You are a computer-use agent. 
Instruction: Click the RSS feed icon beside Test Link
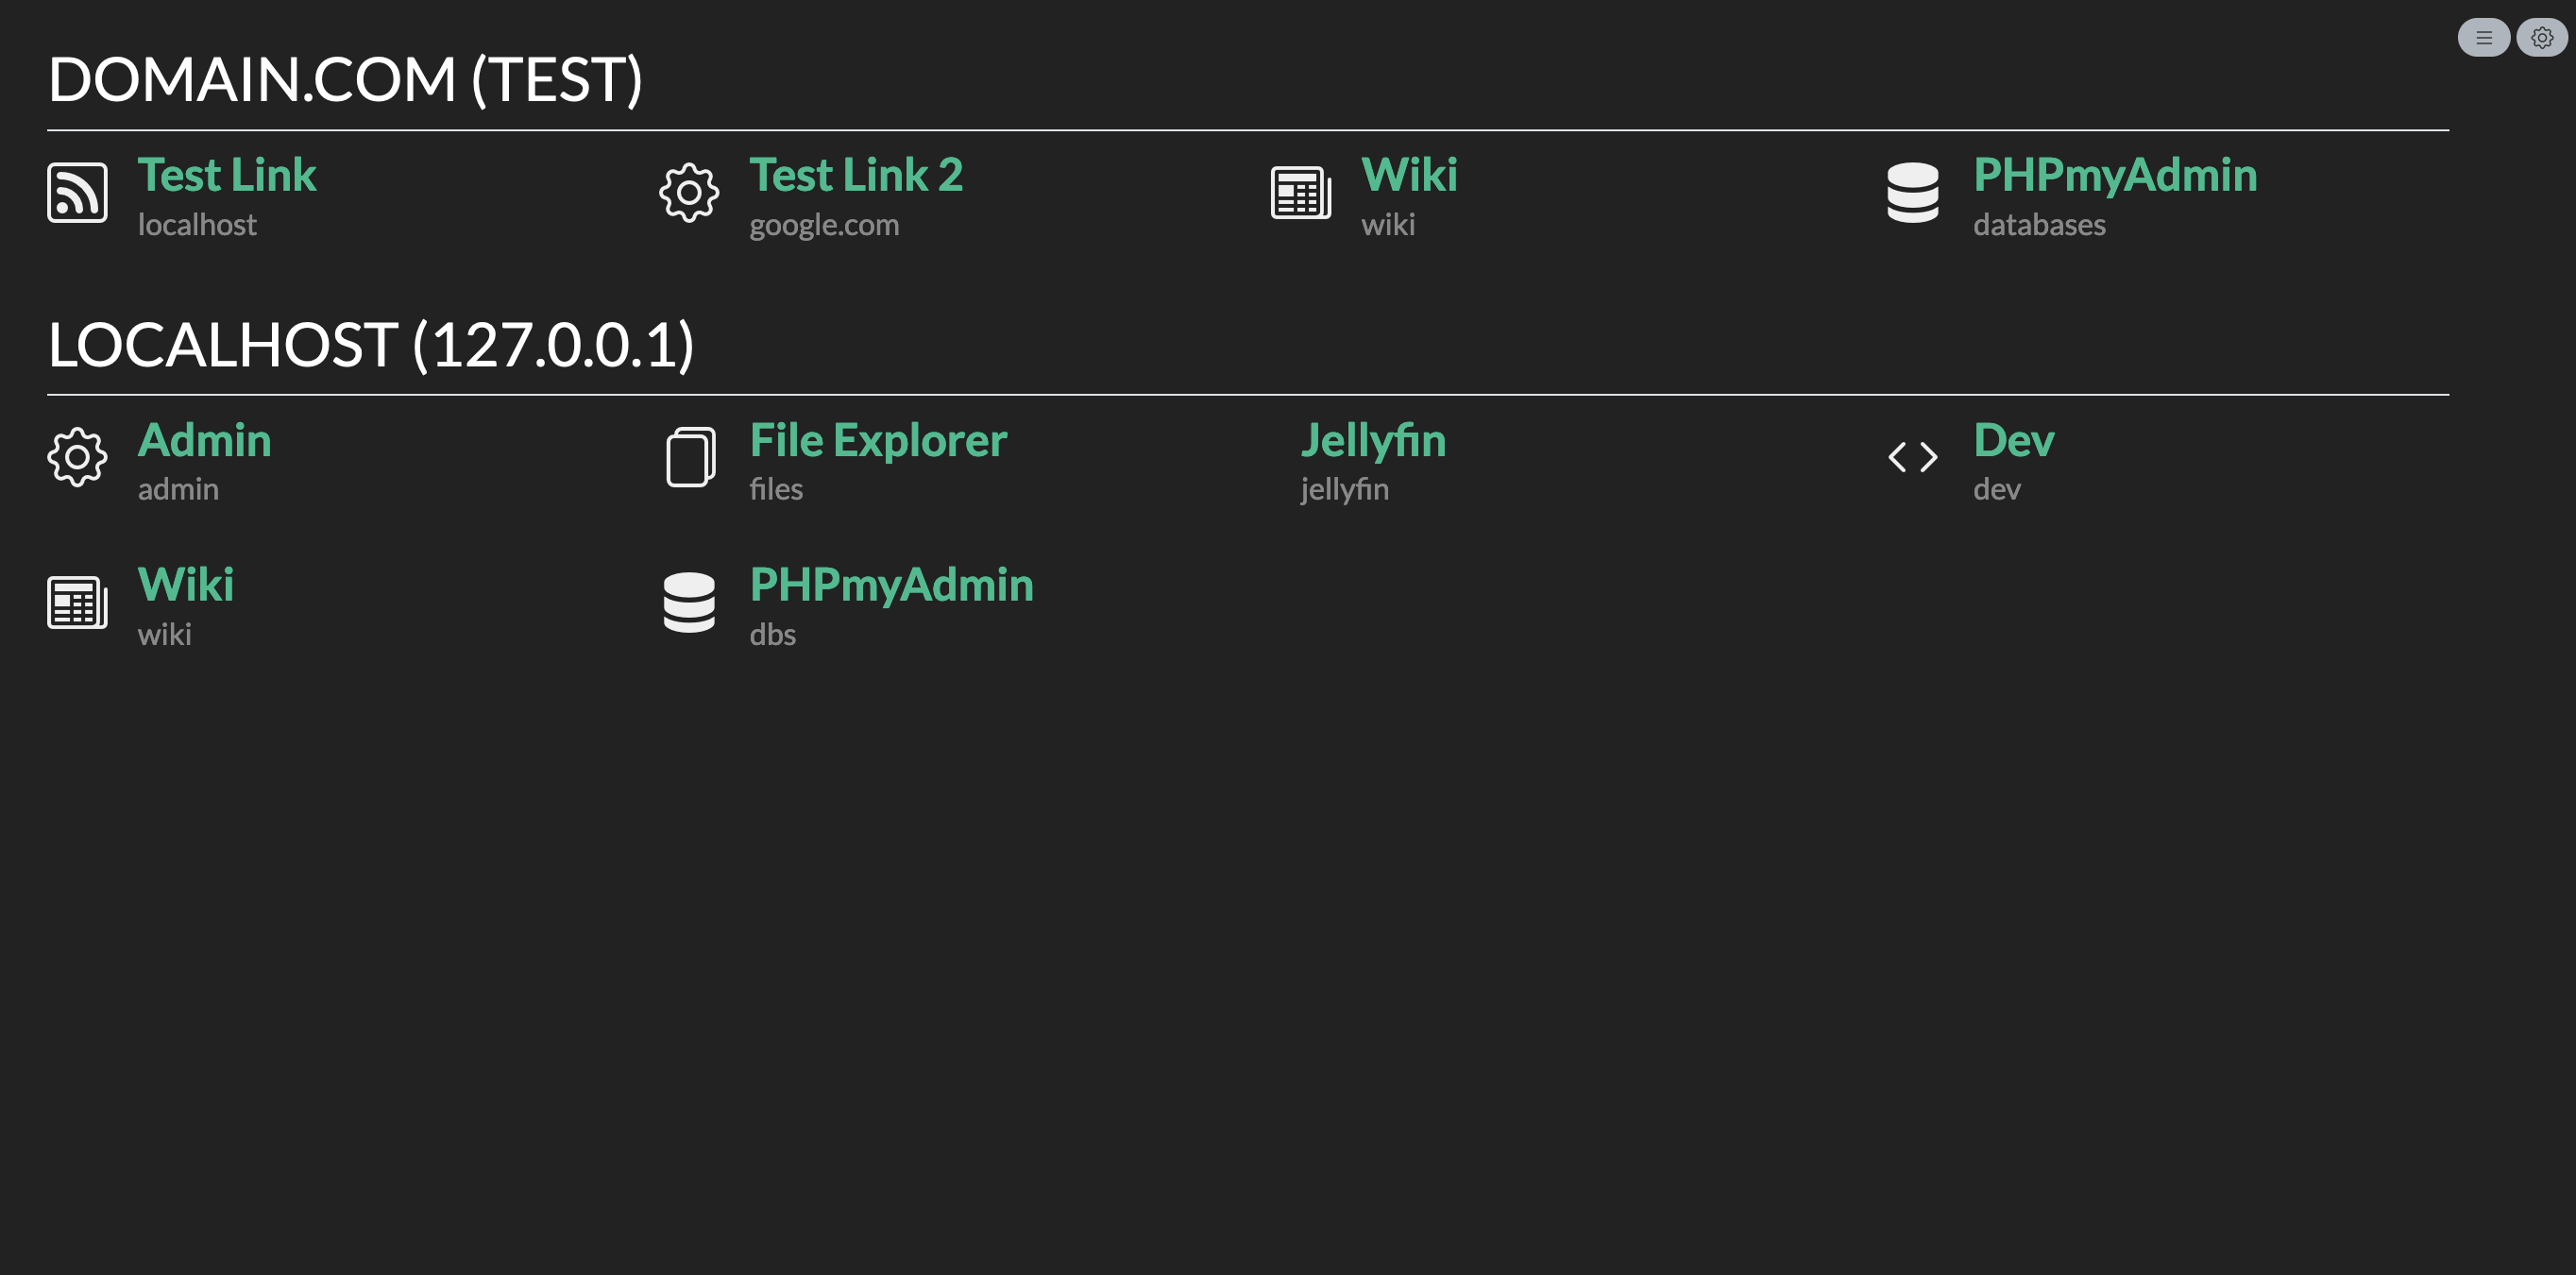(x=77, y=192)
